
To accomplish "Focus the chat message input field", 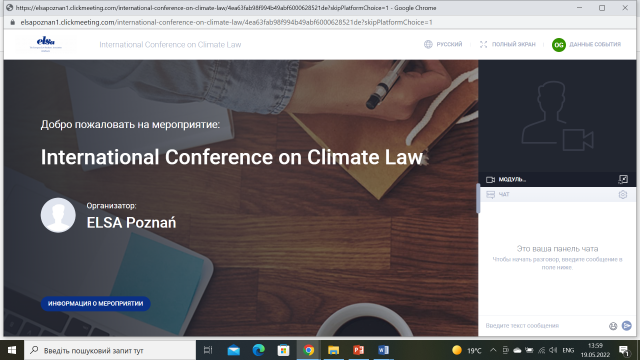I will (x=545, y=326).
